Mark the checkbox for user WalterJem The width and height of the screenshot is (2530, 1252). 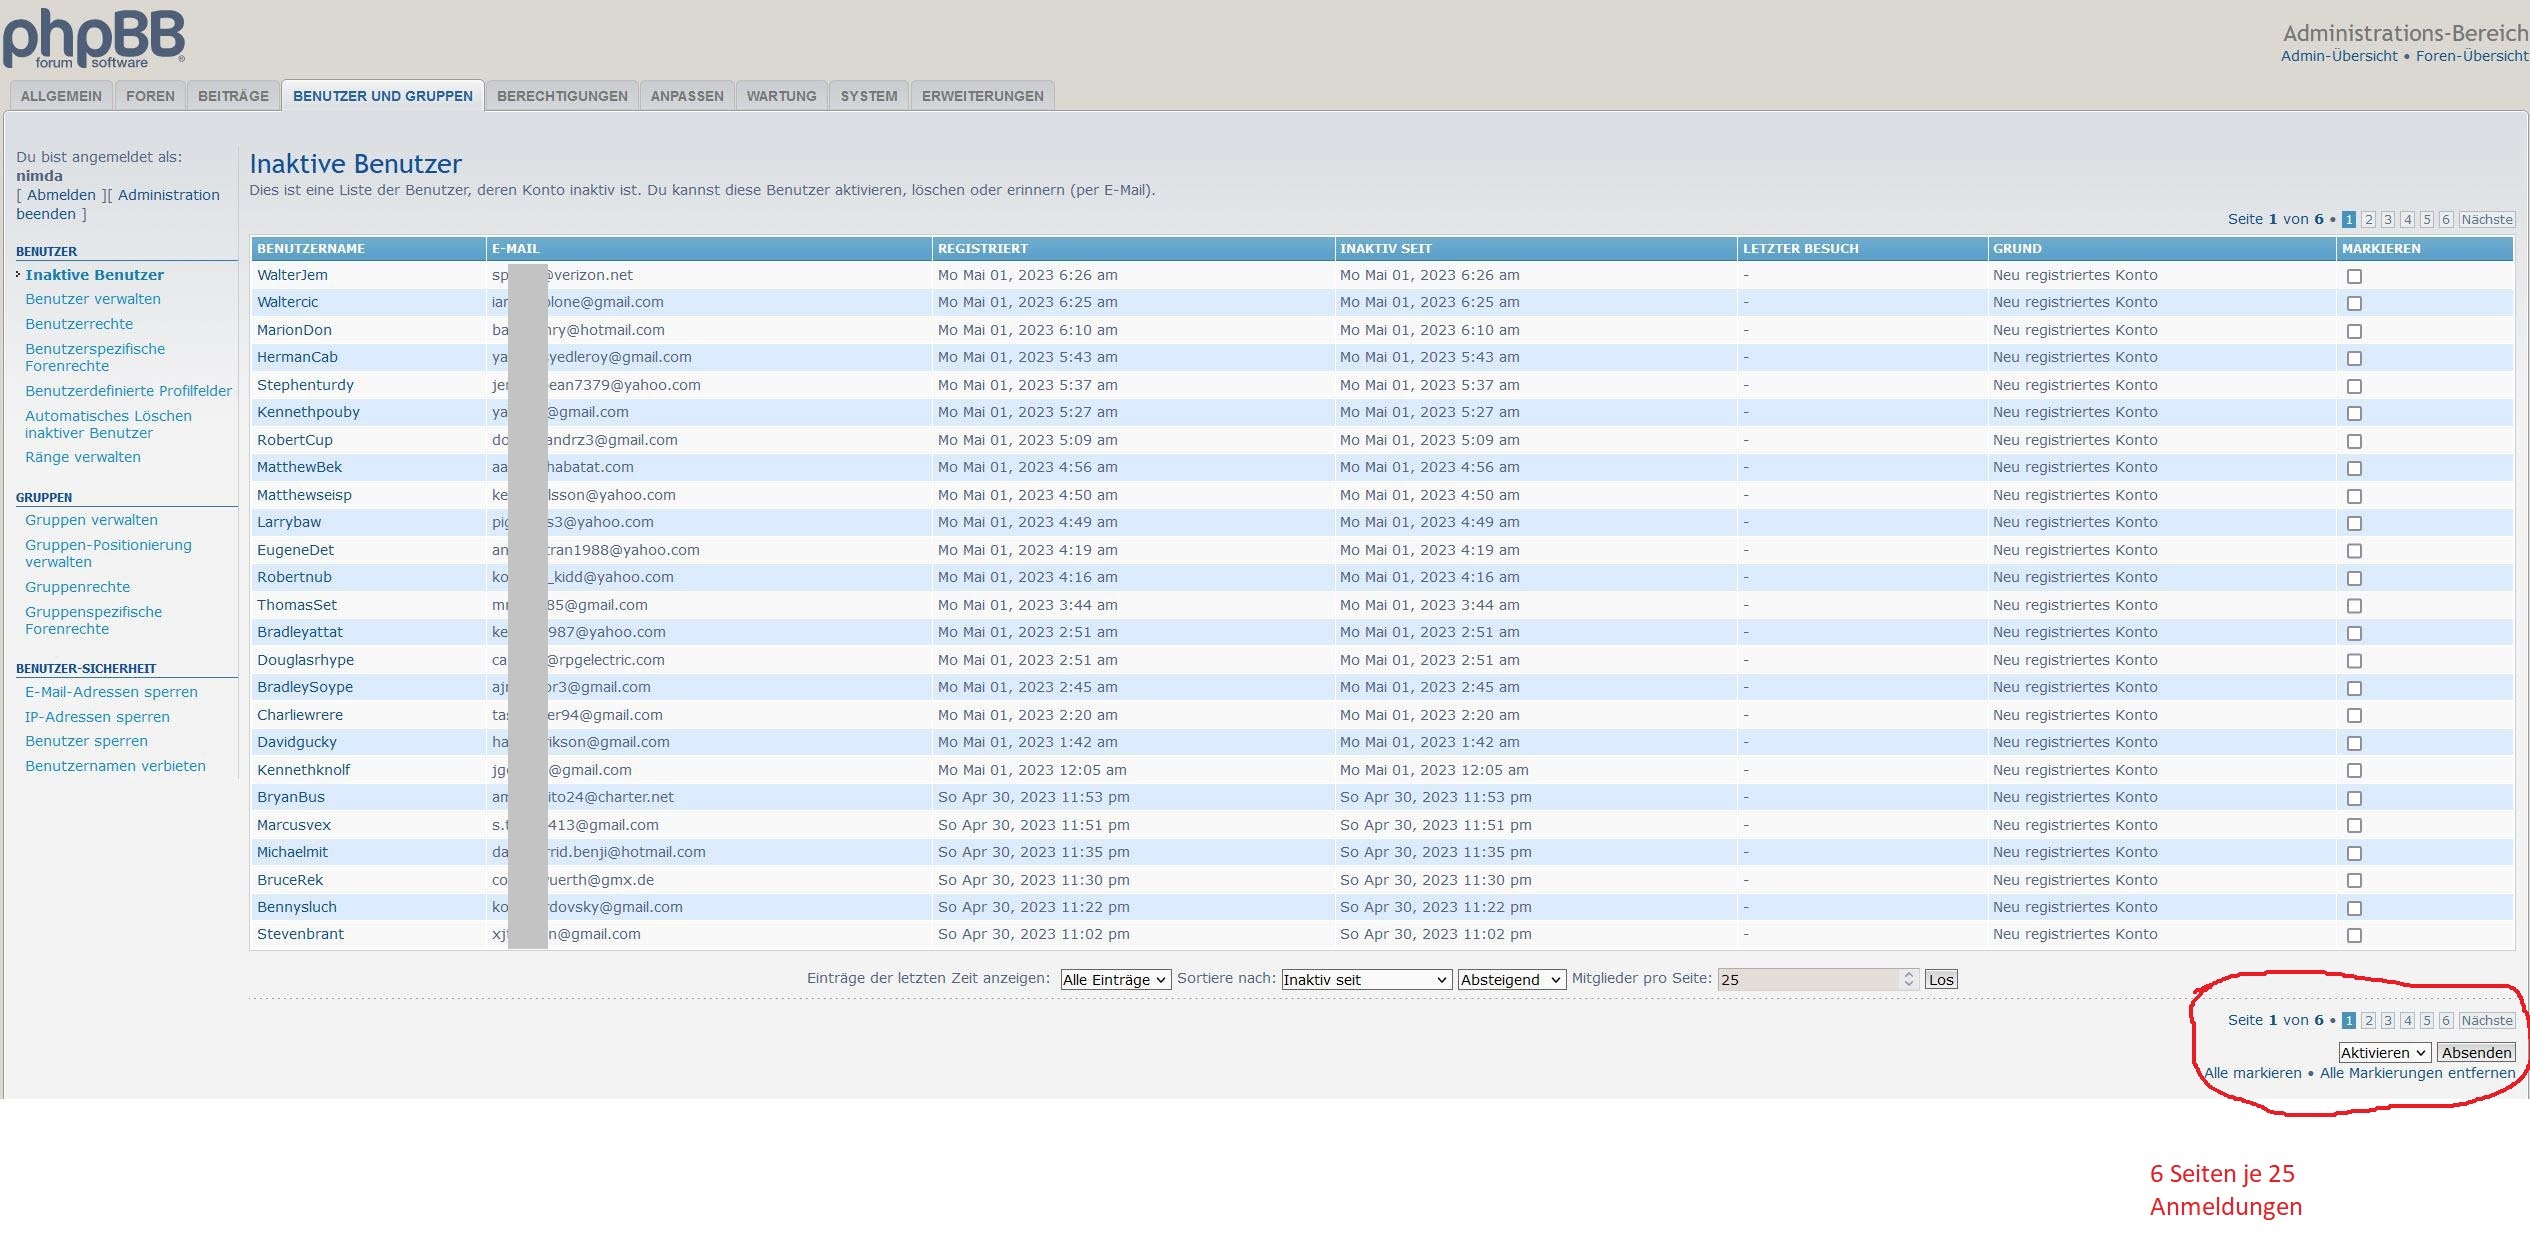click(2354, 276)
